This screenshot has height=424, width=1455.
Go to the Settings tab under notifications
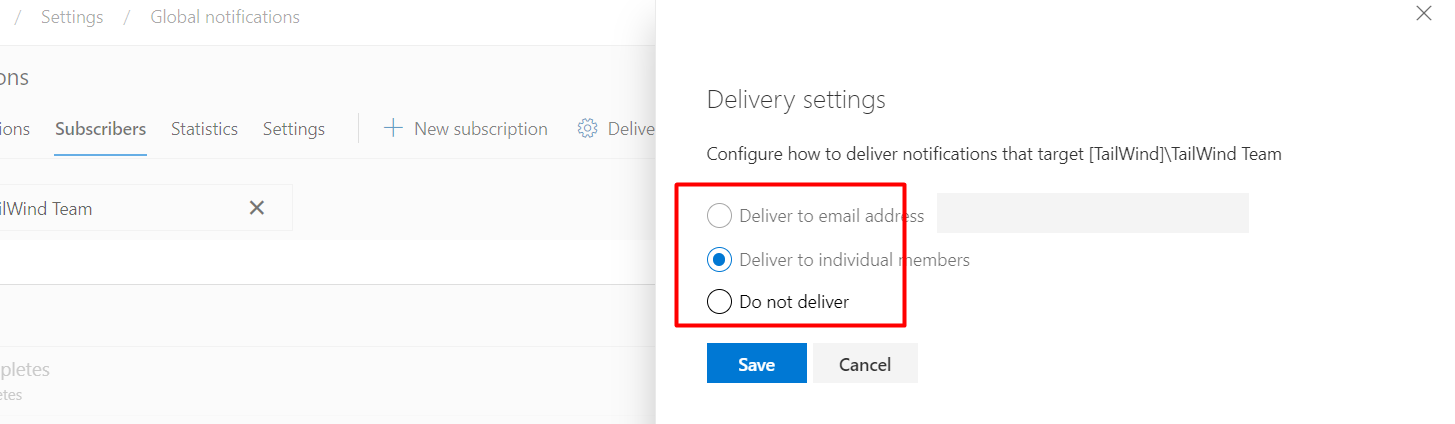294,129
